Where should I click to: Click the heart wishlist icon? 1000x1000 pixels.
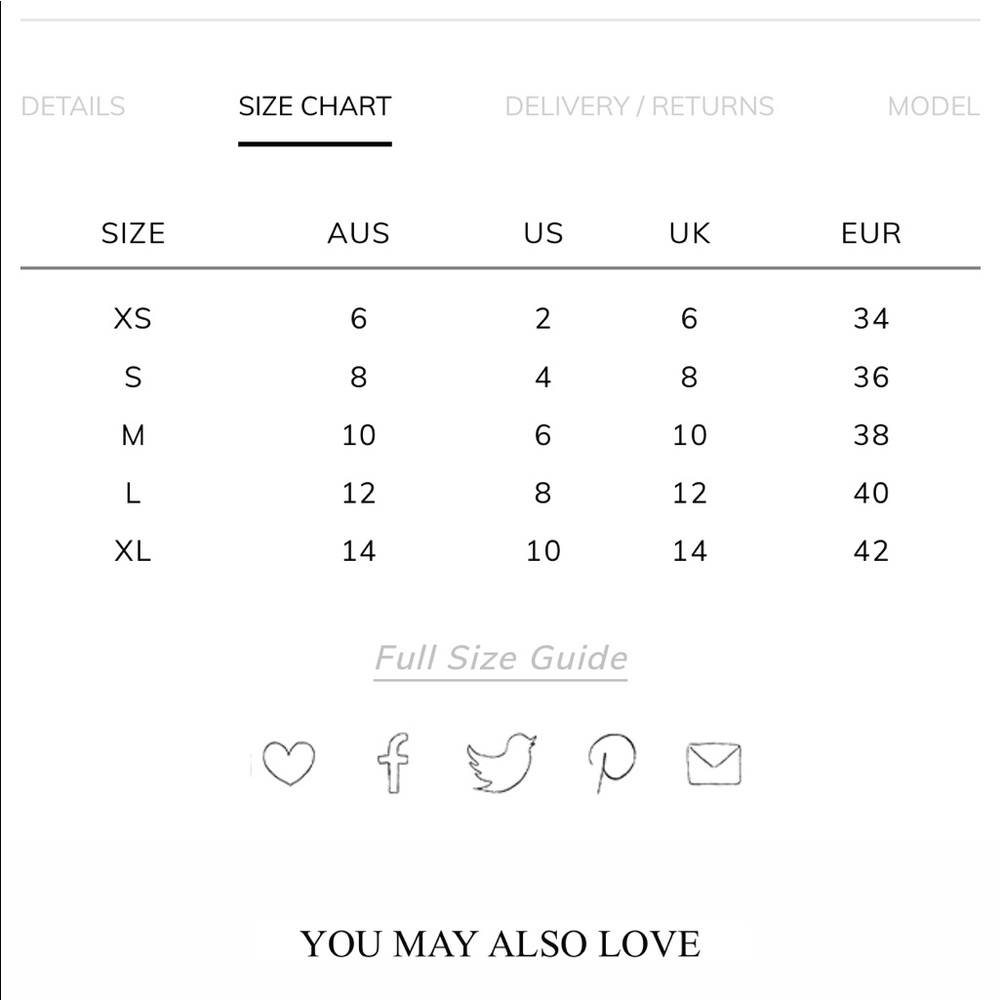288,763
